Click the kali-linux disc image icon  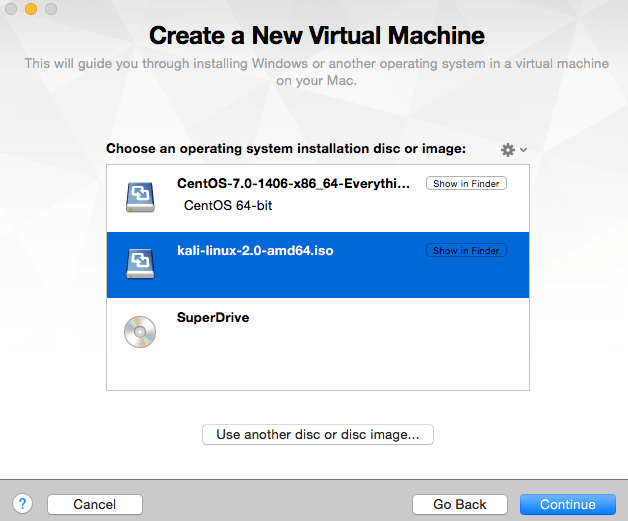(x=140, y=264)
